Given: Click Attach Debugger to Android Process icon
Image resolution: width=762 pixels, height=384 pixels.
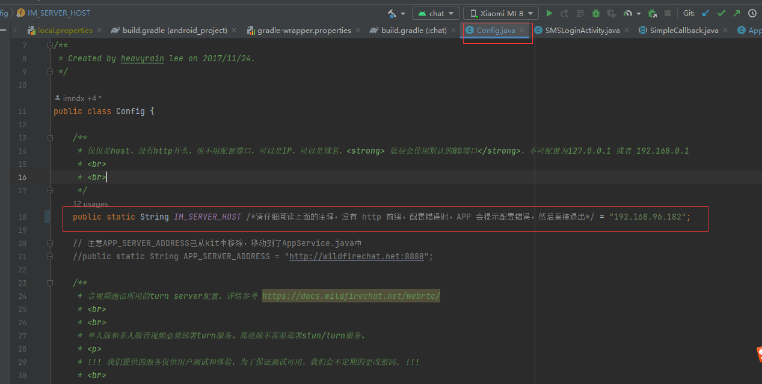Looking at the screenshot, I should coord(653,13).
